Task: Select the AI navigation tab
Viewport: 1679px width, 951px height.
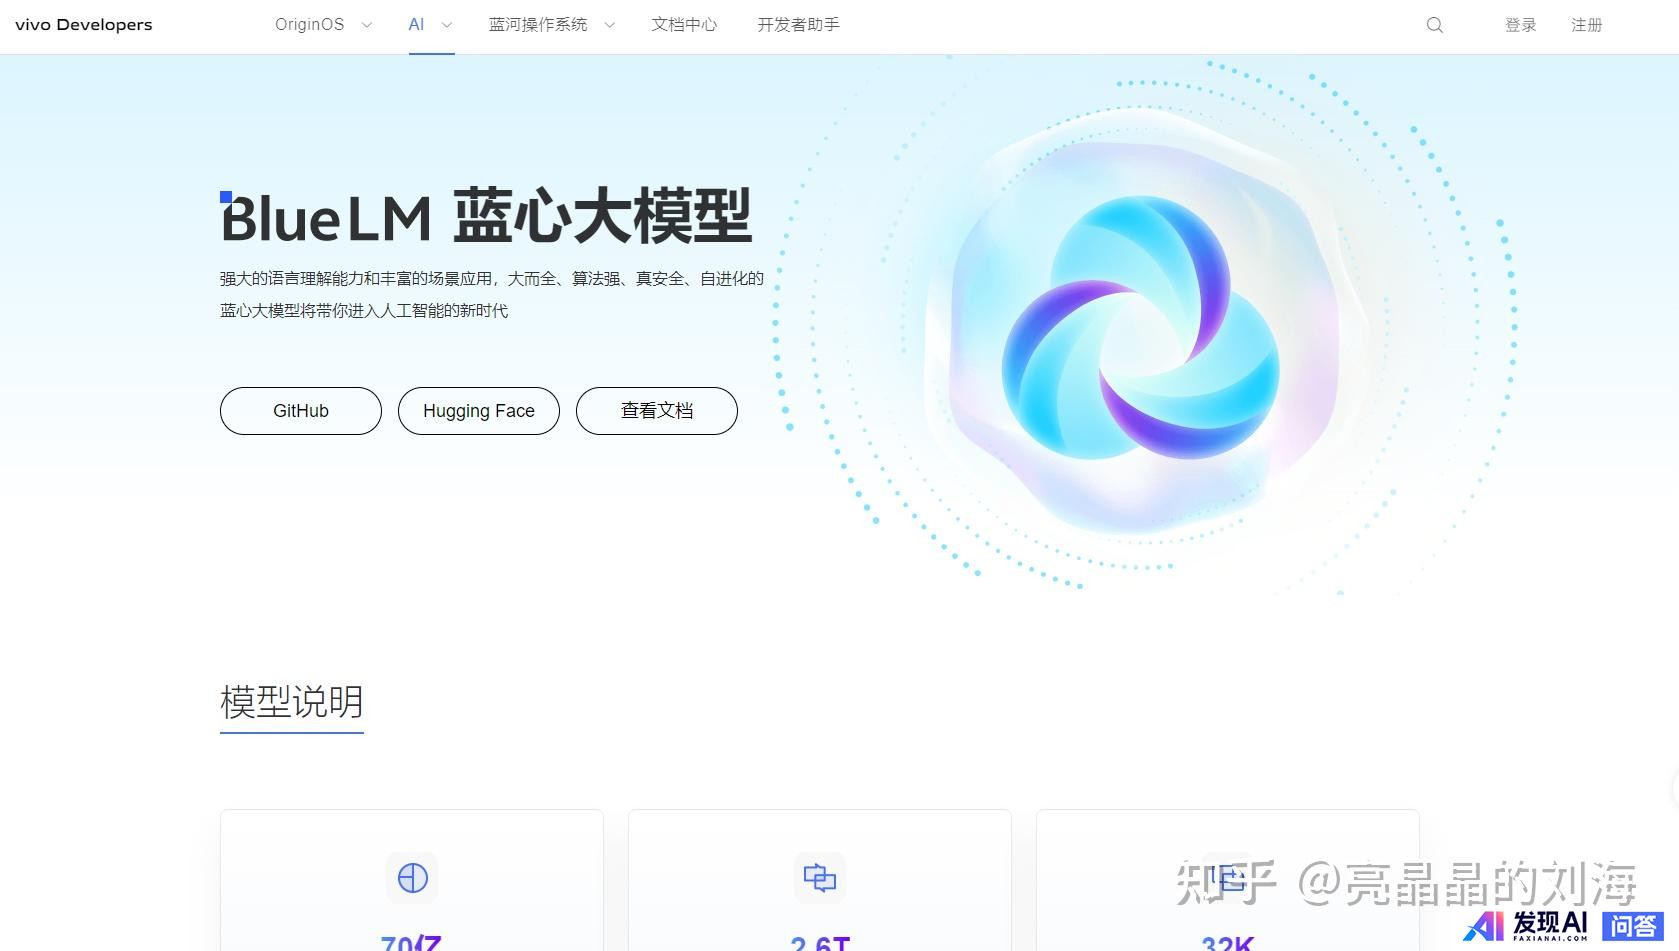Action: point(417,25)
